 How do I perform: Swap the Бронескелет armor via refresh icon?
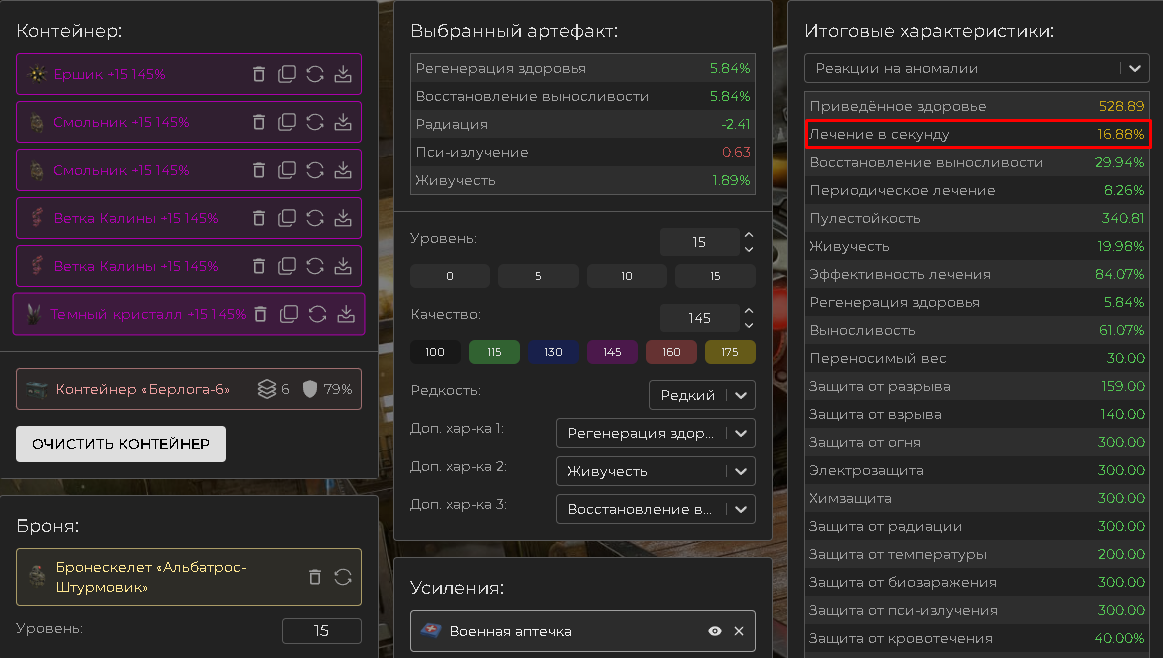343,577
